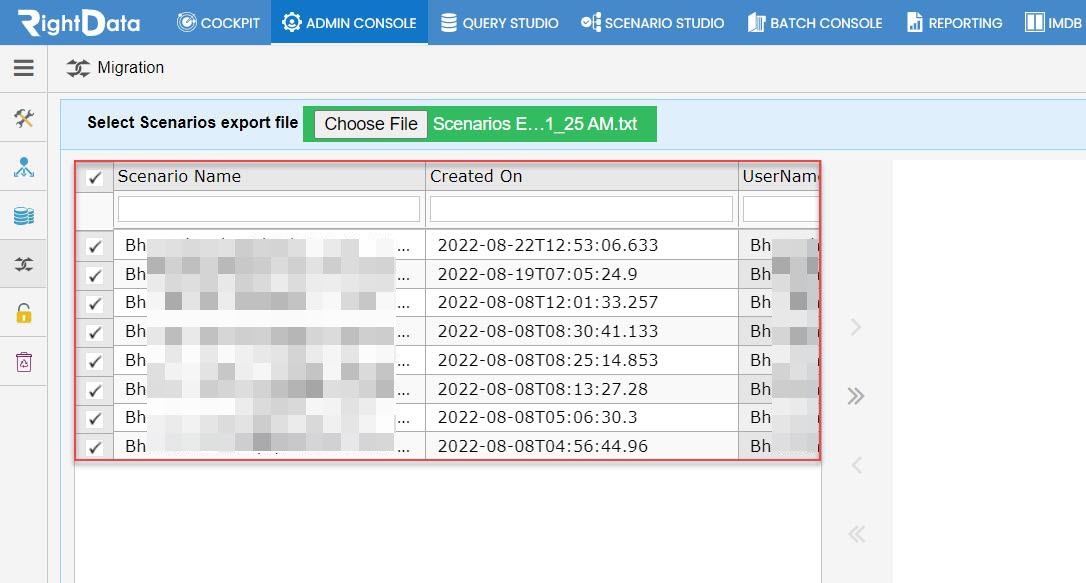
Task: Sort by UserName column header
Action: [779, 177]
